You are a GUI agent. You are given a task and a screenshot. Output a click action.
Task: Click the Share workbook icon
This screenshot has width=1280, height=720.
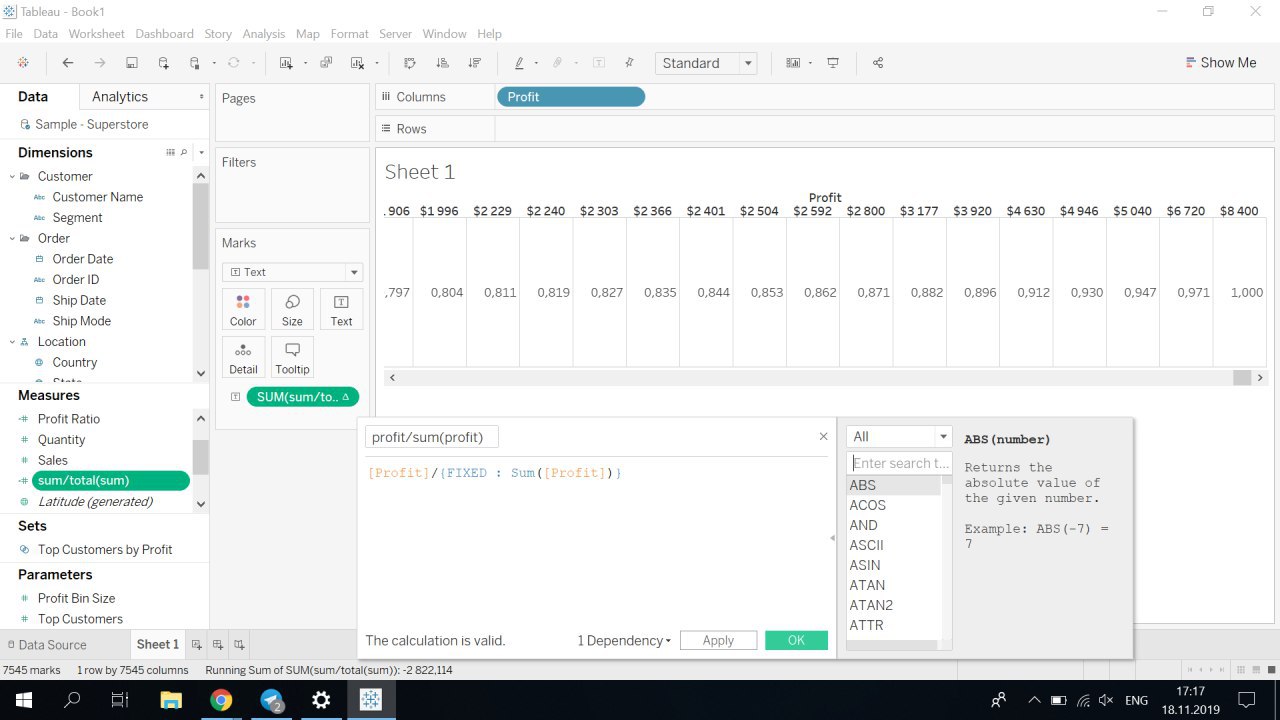[878, 63]
